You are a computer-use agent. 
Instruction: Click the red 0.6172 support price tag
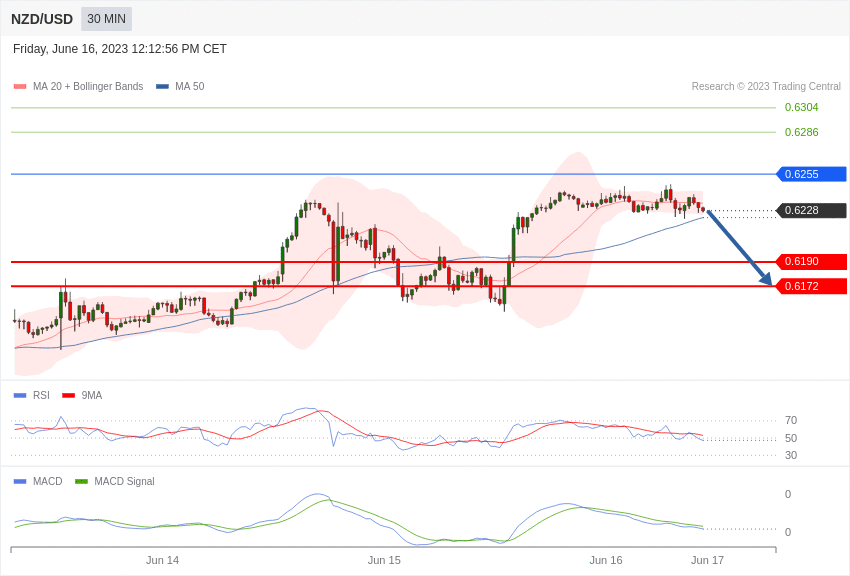pyautogui.click(x=812, y=286)
